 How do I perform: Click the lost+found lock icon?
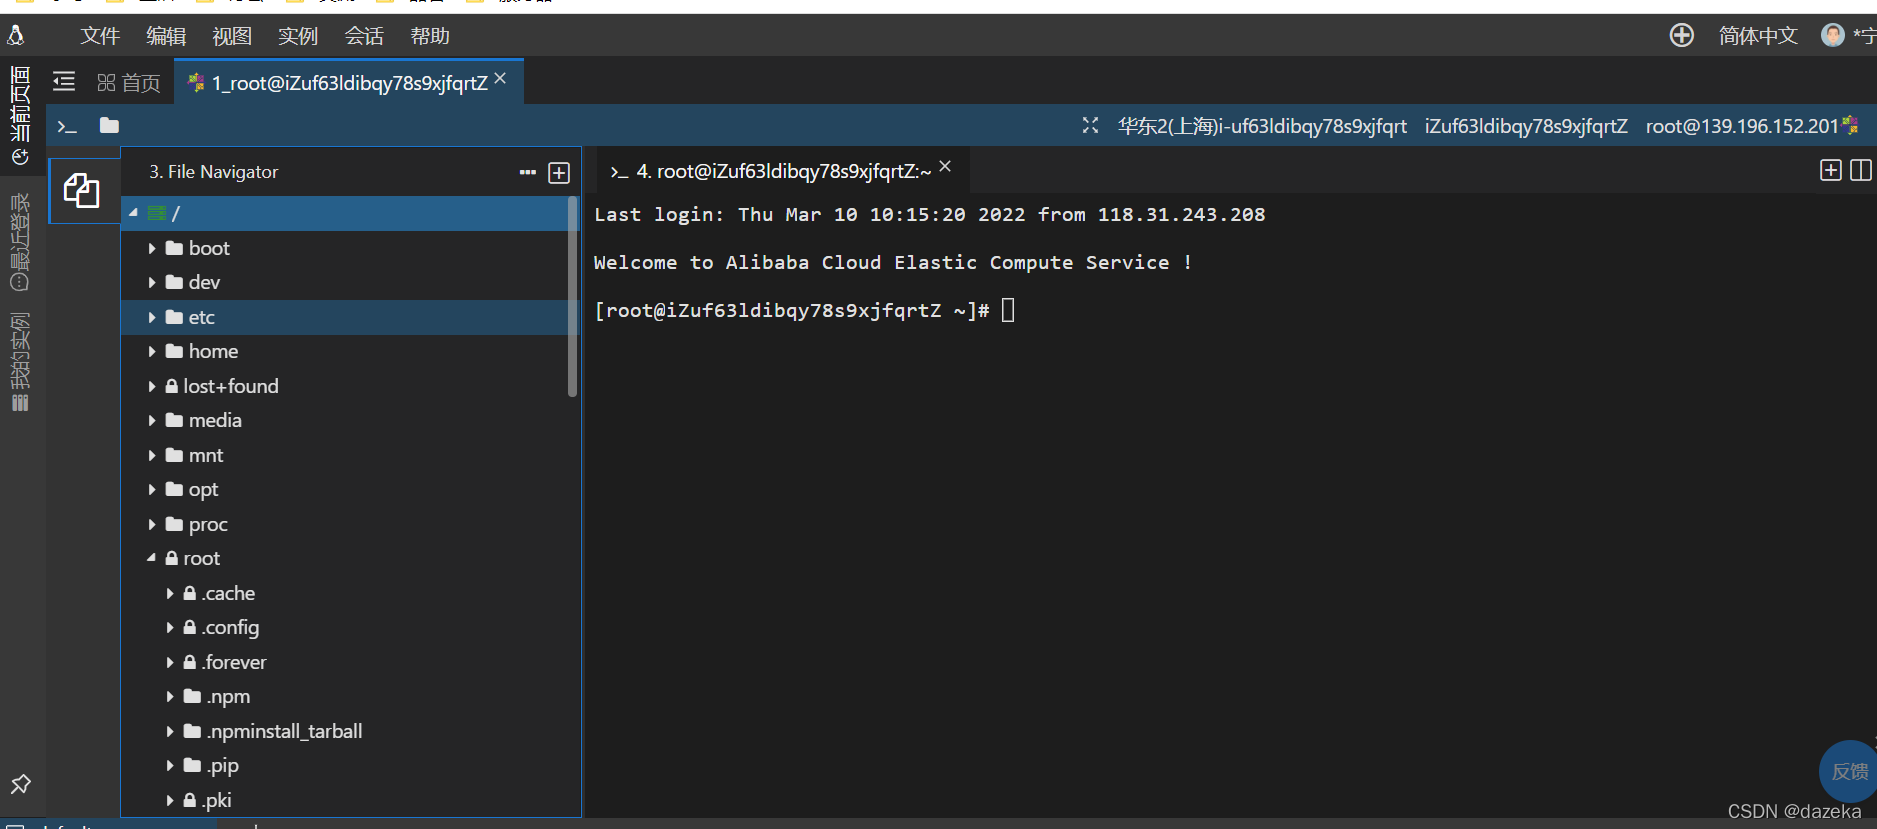pos(172,386)
